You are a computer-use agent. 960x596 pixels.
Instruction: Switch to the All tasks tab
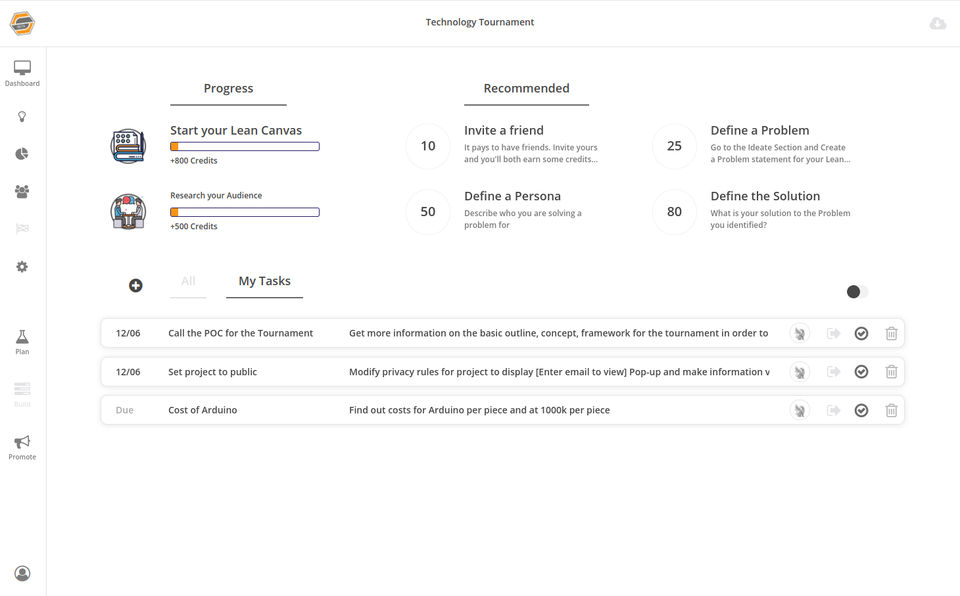click(x=188, y=282)
